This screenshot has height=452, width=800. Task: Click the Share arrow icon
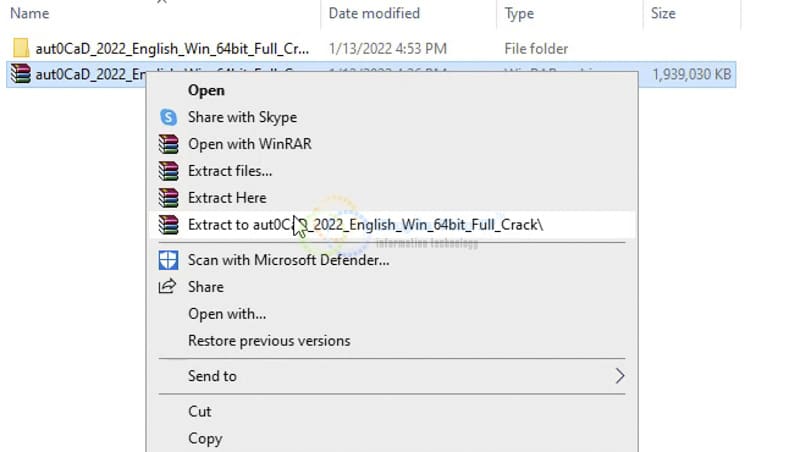(167, 287)
